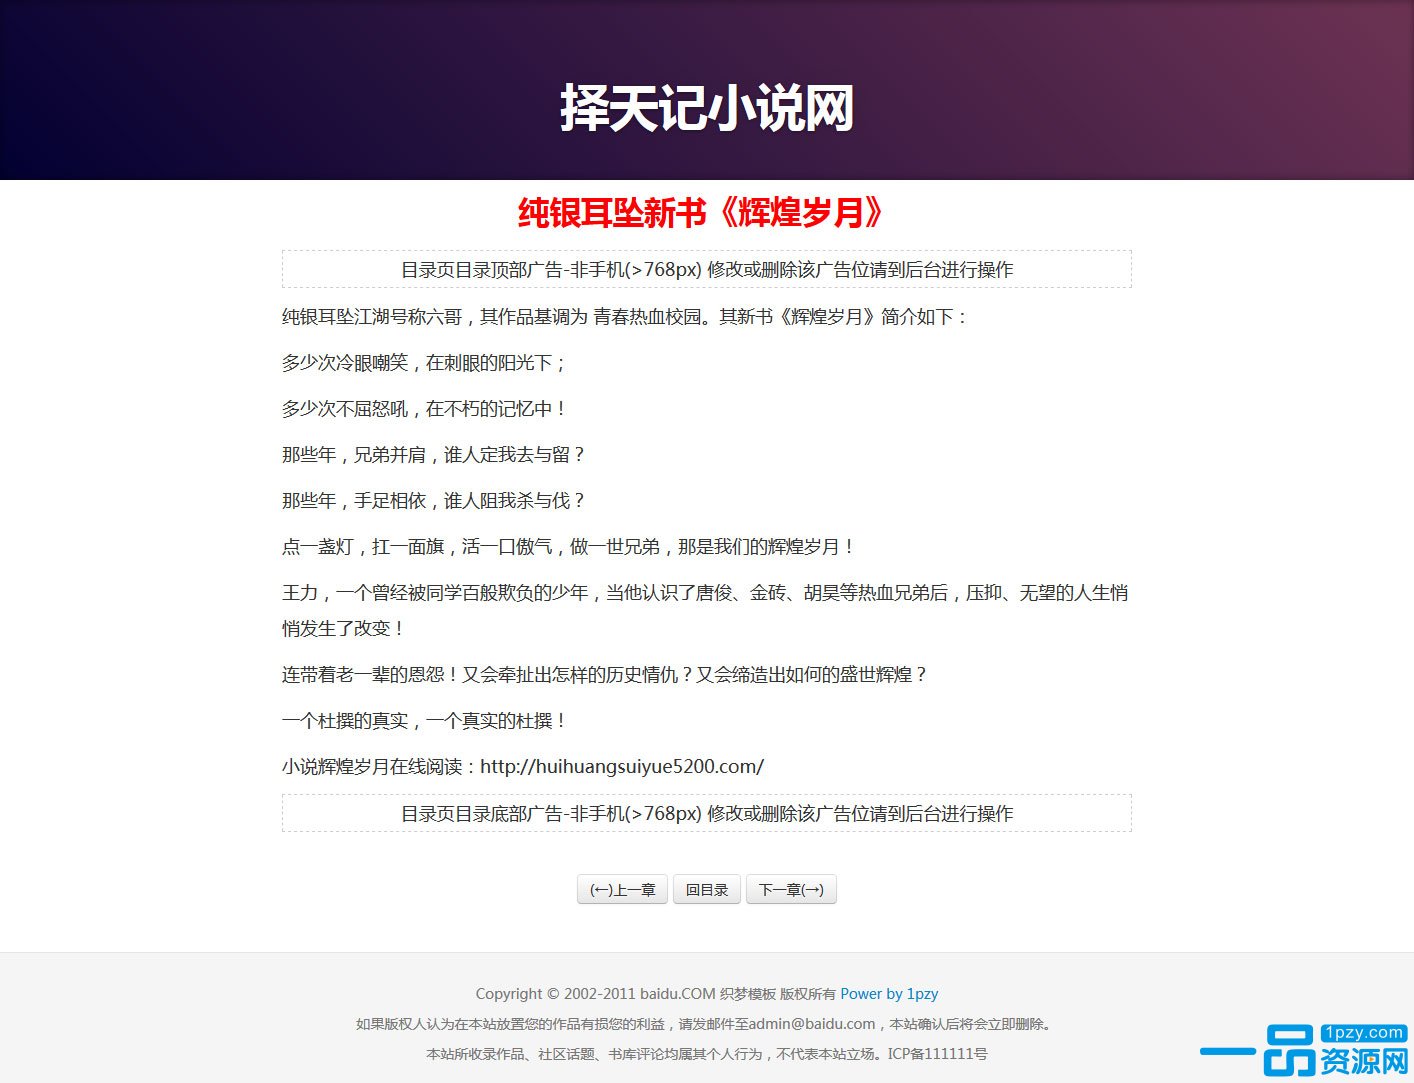Return to the table of contents (回目录)
The image size is (1414, 1083).
(707, 889)
